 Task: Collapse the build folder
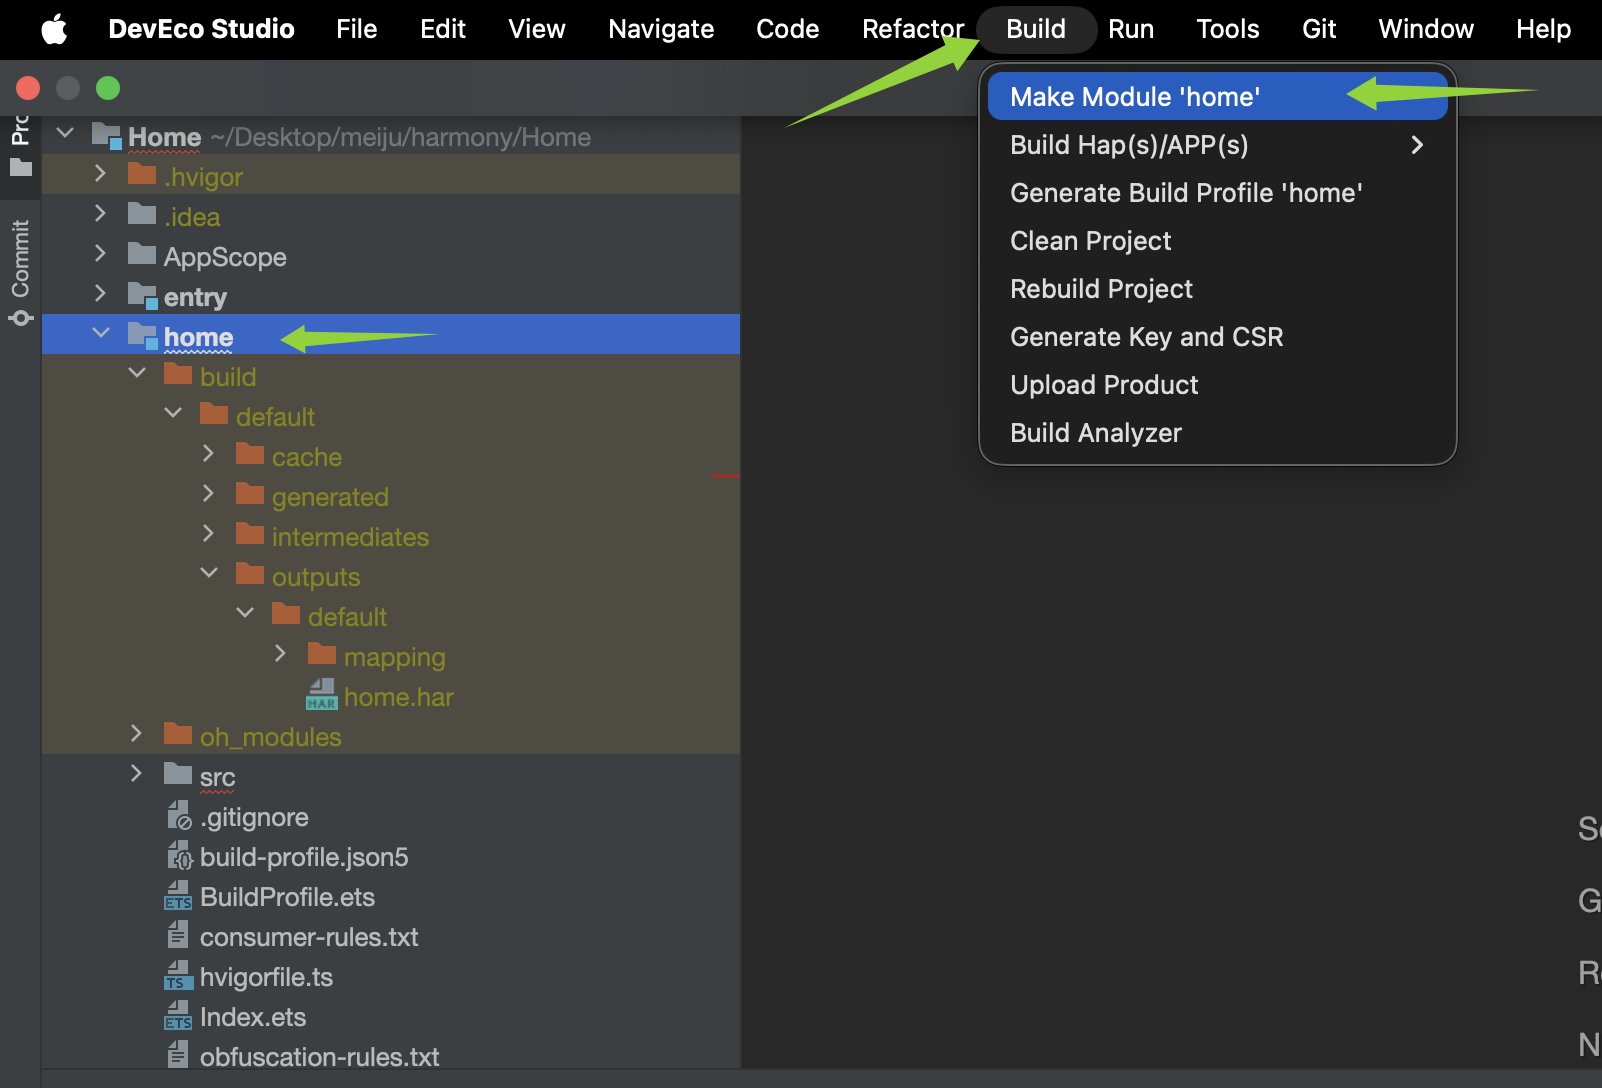pyautogui.click(x=137, y=373)
